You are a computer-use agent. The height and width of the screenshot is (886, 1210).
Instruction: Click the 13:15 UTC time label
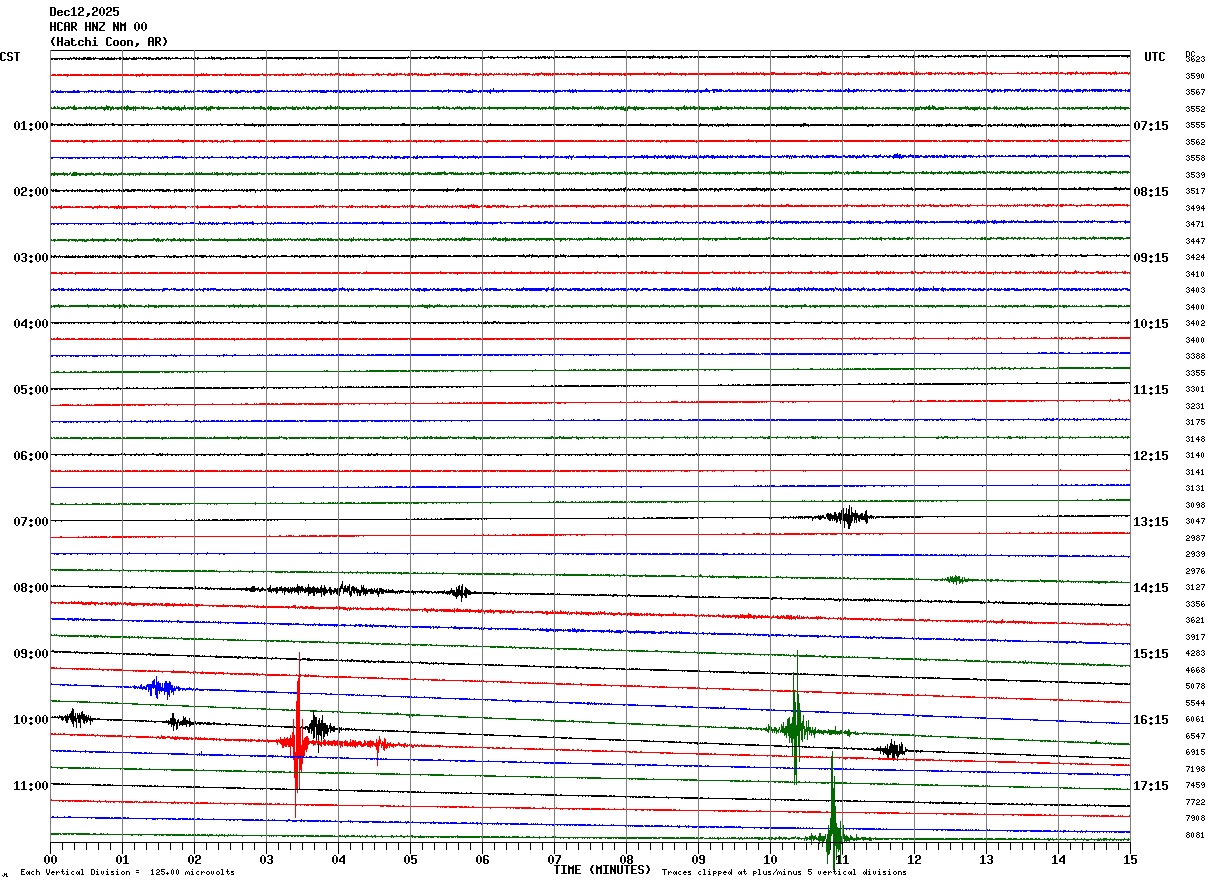1151,522
